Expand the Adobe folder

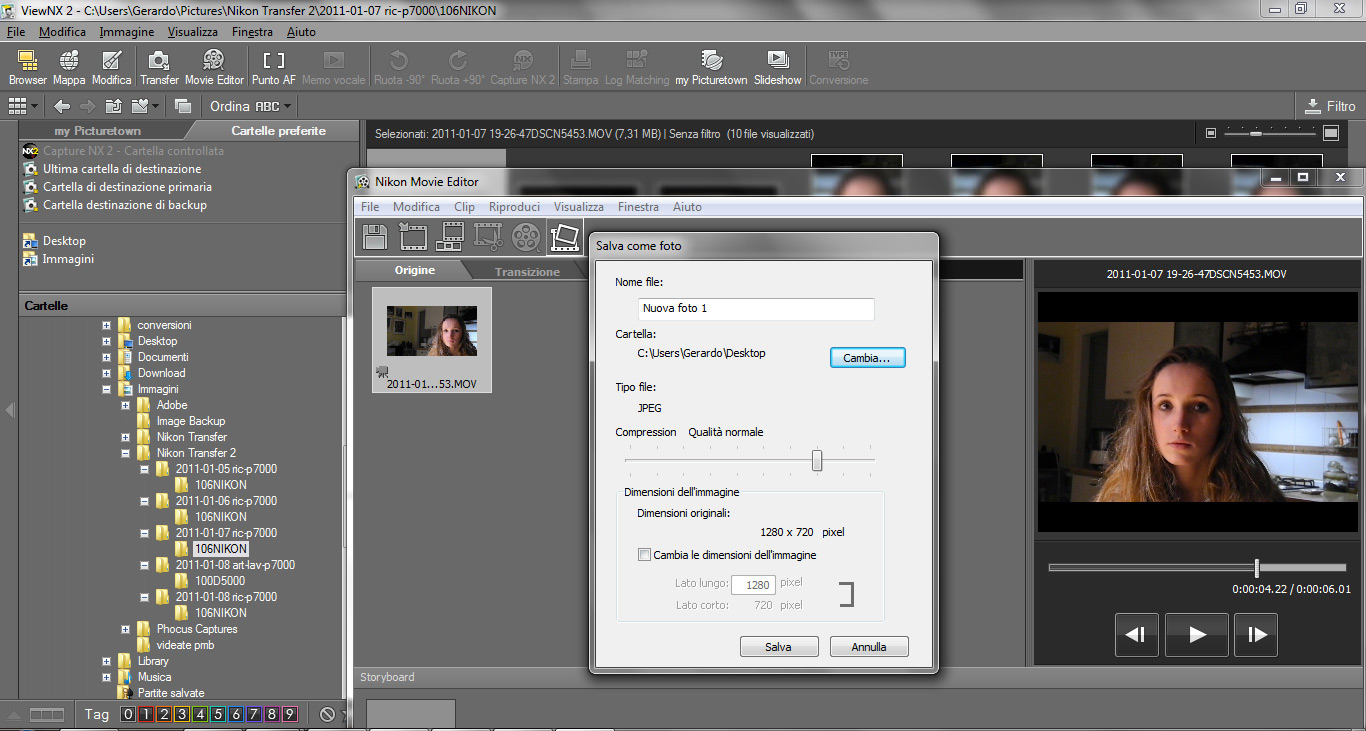coord(126,405)
